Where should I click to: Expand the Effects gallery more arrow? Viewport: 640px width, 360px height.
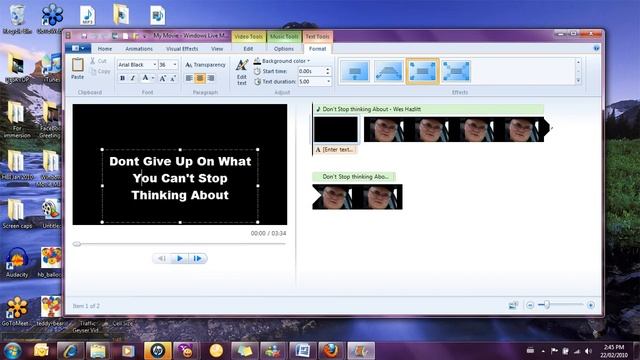[578, 81]
